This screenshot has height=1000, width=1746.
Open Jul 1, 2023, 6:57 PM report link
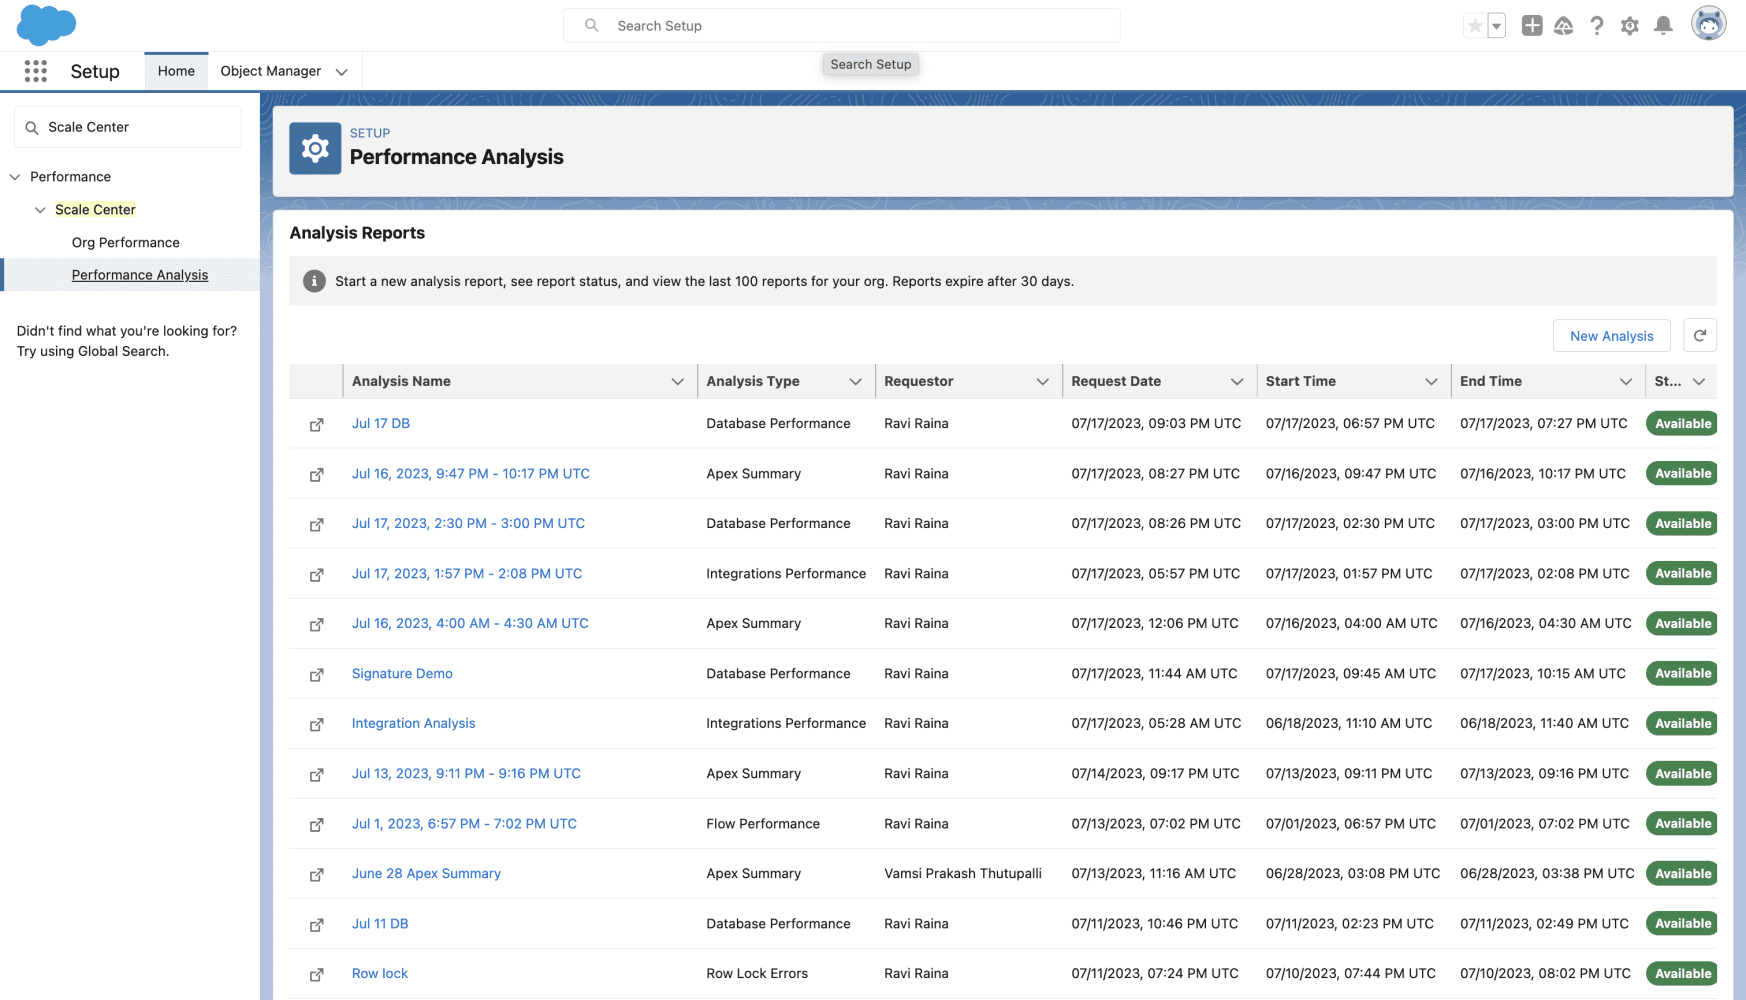(464, 823)
